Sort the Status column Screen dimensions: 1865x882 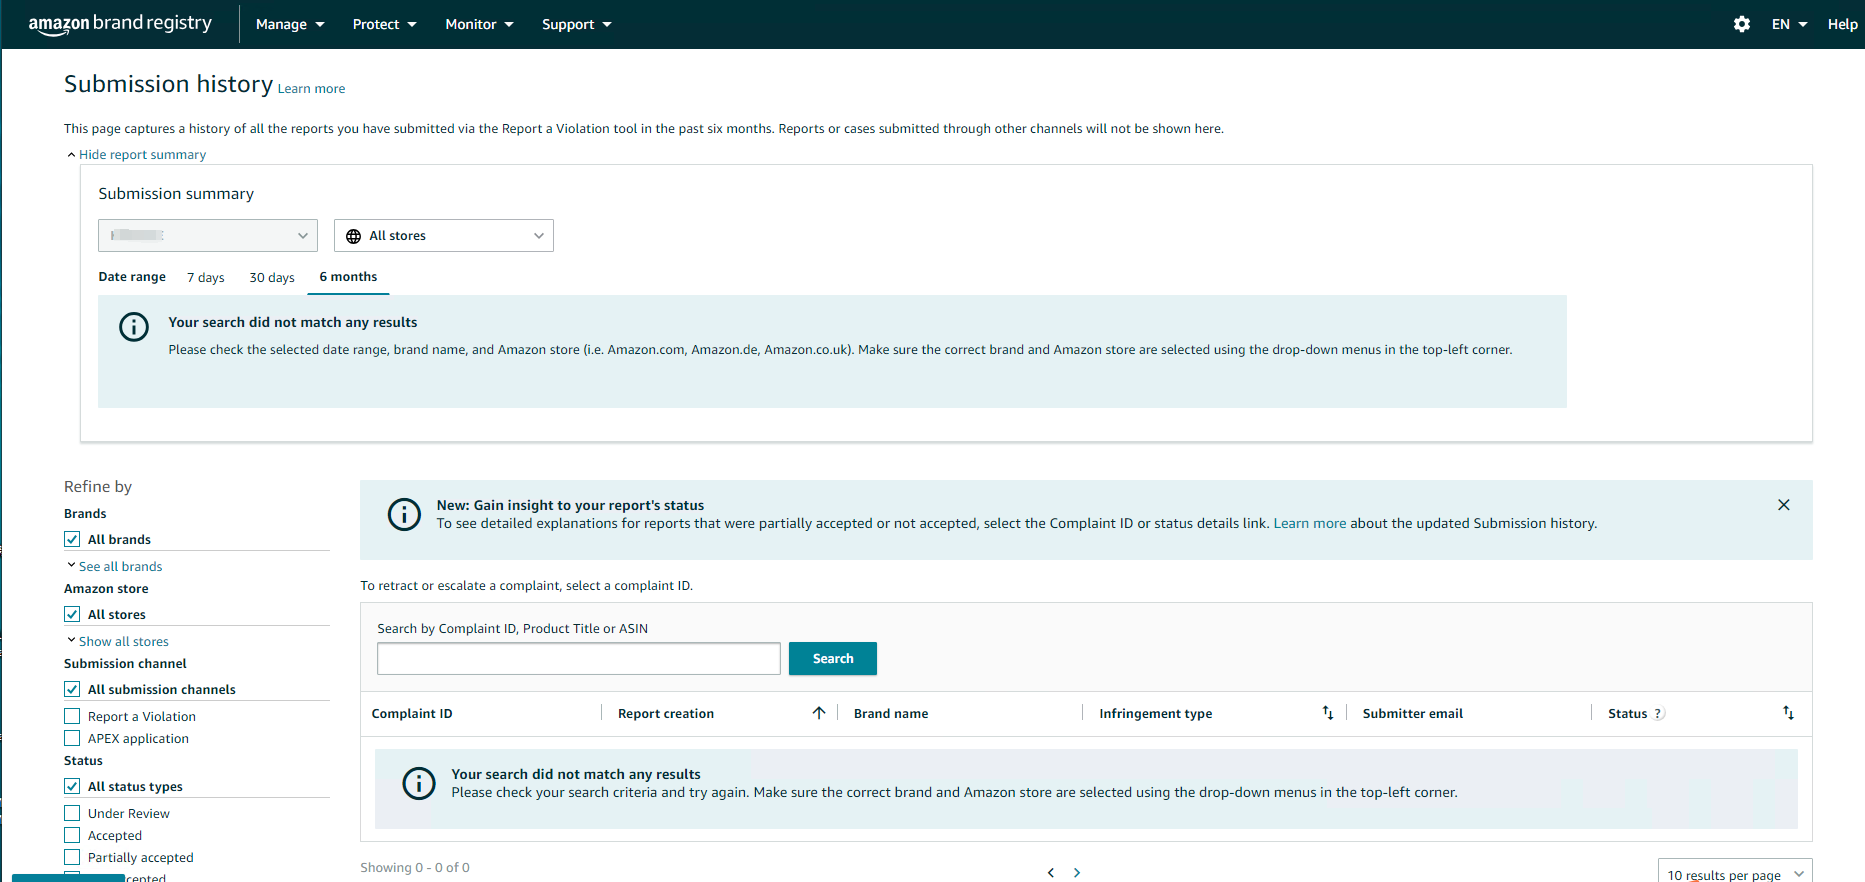click(x=1788, y=713)
